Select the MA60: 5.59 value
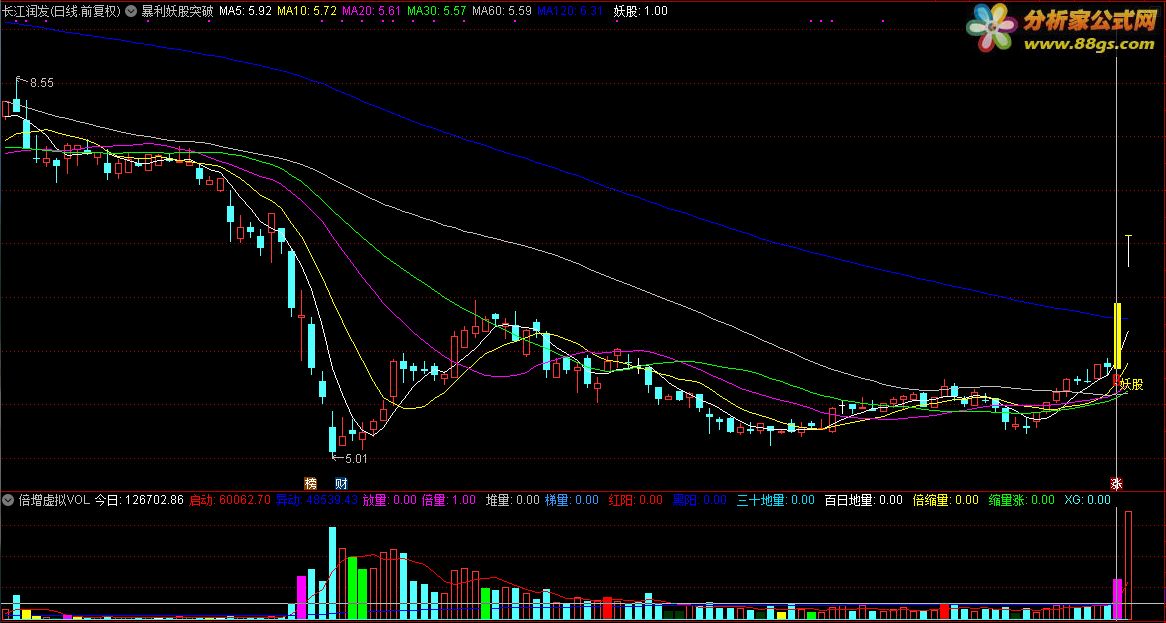The width and height of the screenshot is (1166, 623). (x=501, y=11)
